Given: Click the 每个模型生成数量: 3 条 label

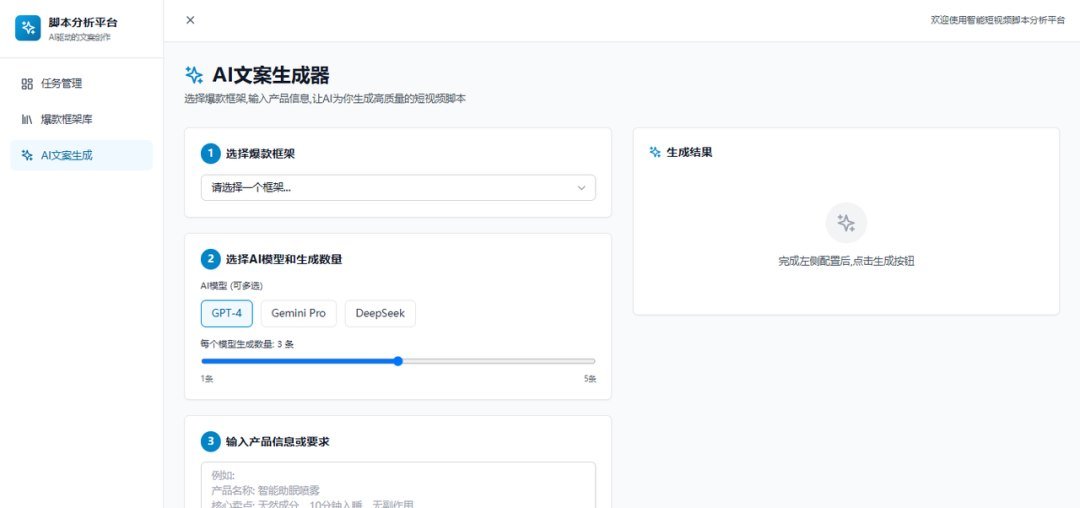Looking at the screenshot, I should pos(247,344).
